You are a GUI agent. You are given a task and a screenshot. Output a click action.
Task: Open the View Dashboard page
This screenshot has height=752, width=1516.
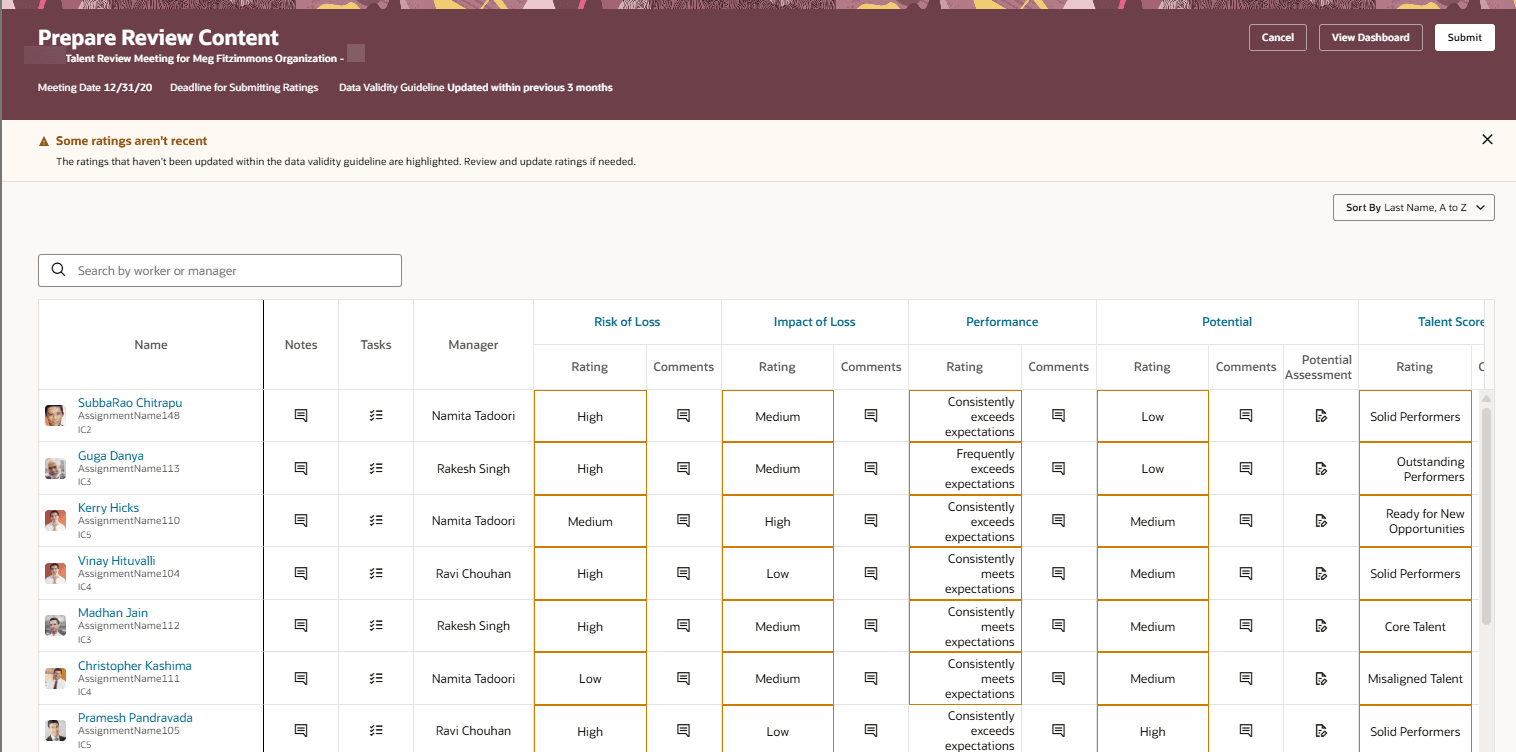click(x=1370, y=37)
